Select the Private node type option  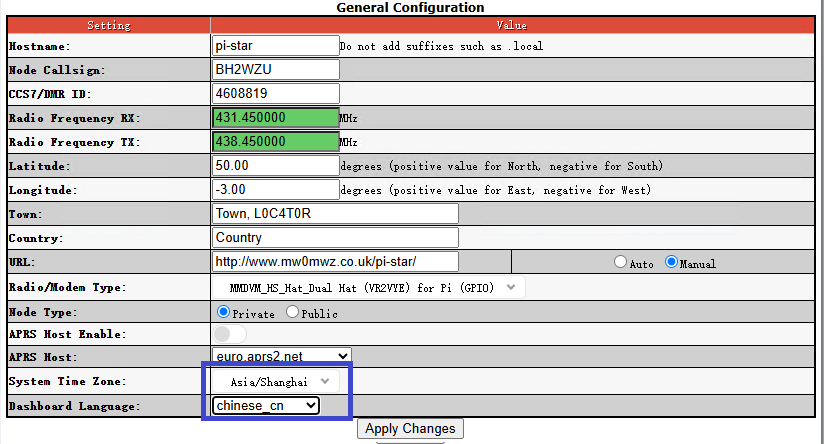click(x=224, y=312)
